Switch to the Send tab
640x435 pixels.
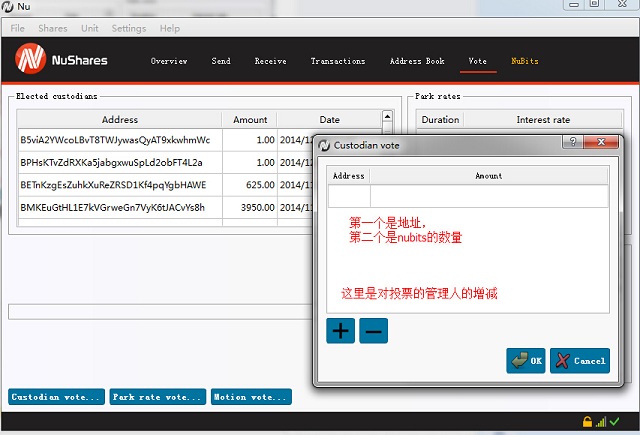click(221, 61)
